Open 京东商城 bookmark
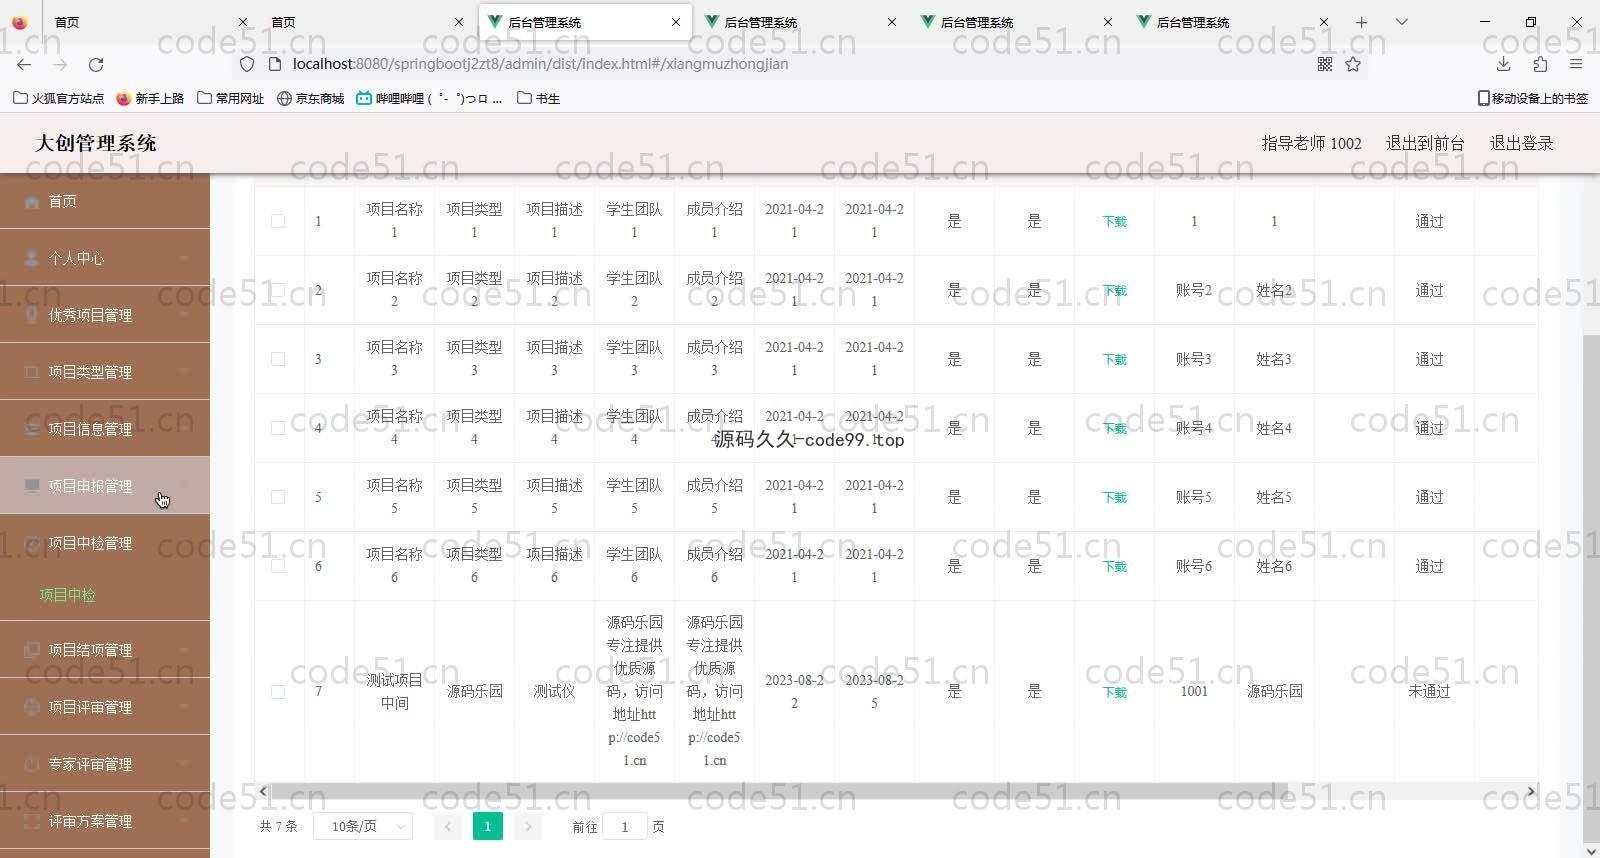 (310, 98)
